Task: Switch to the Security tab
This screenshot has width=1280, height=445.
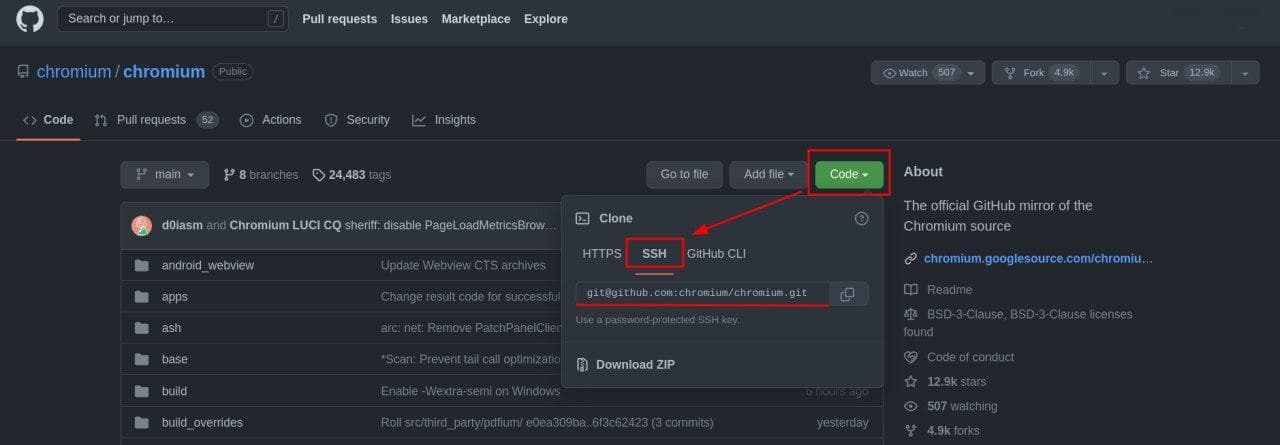Action: click(357, 120)
